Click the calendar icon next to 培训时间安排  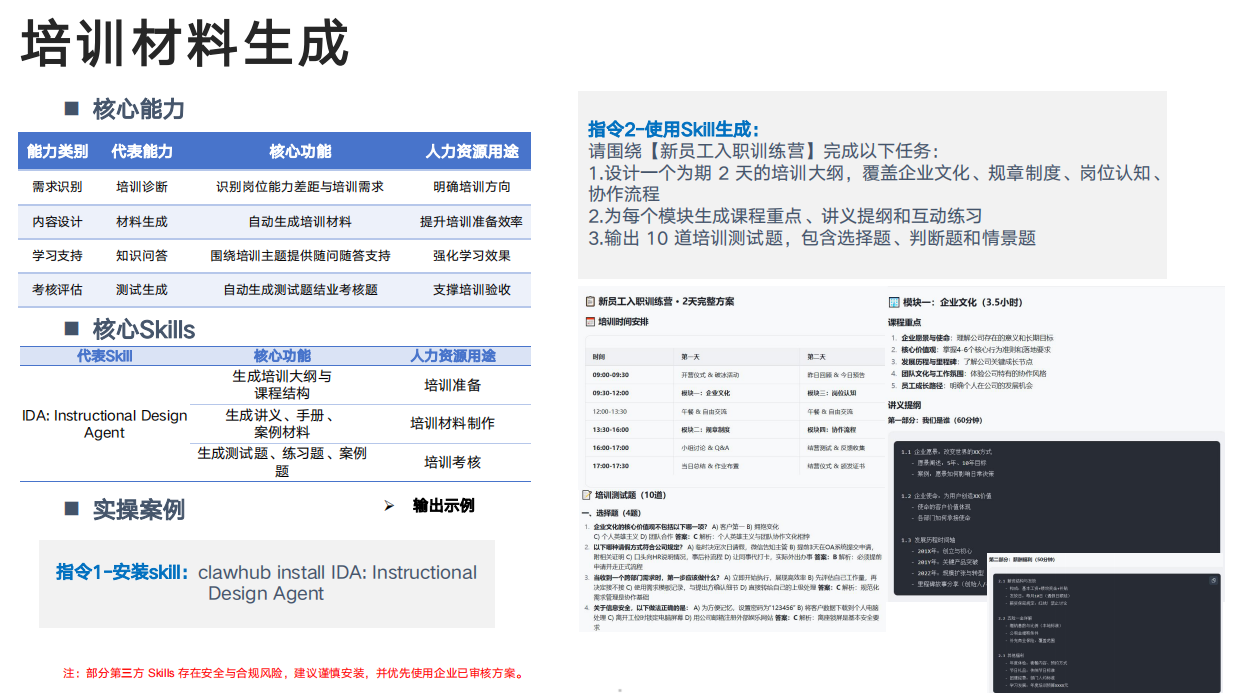pos(589,322)
